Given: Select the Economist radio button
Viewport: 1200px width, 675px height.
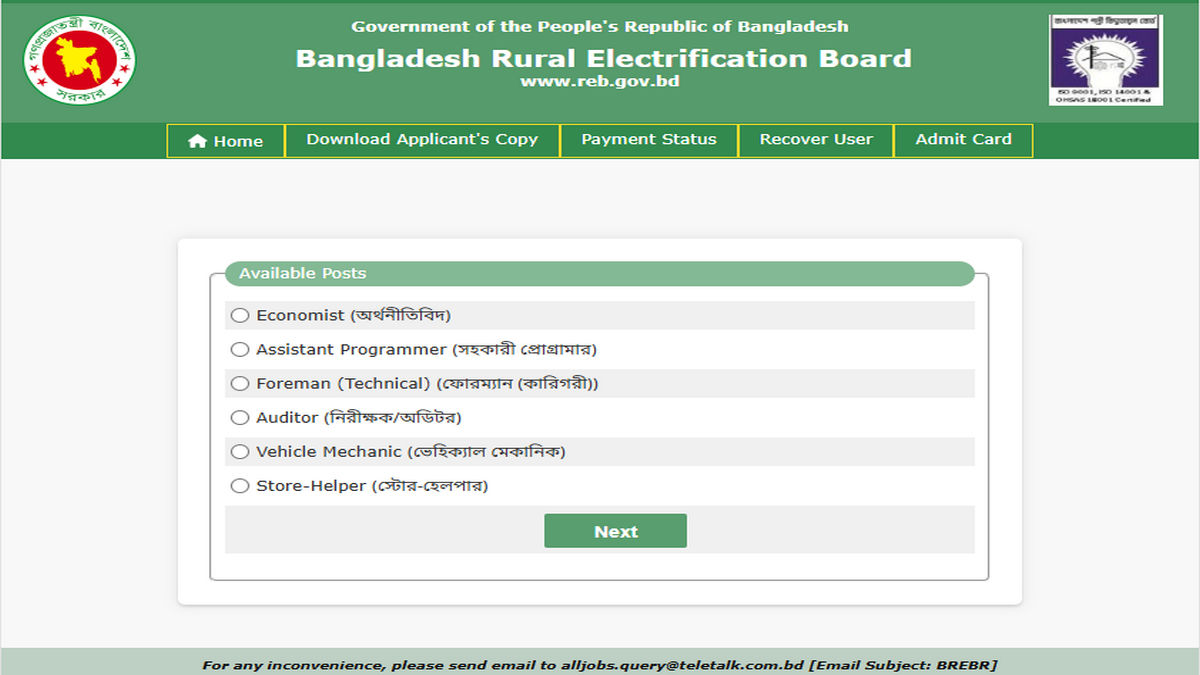Looking at the screenshot, I should point(239,315).
